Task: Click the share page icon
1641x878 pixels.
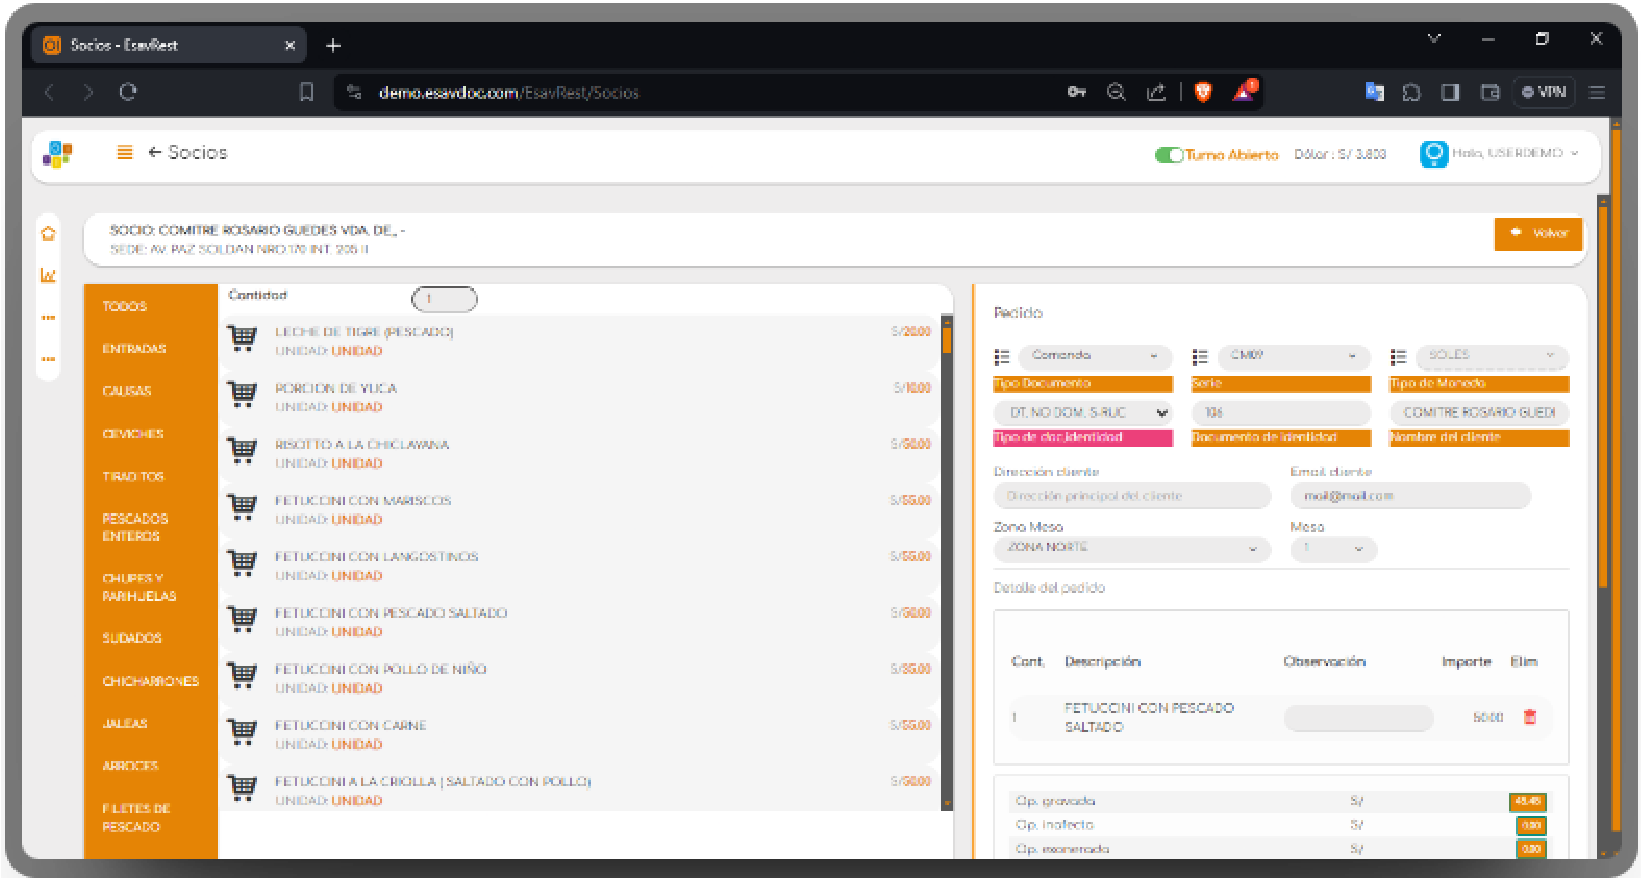Action: tap(1156, 92)
